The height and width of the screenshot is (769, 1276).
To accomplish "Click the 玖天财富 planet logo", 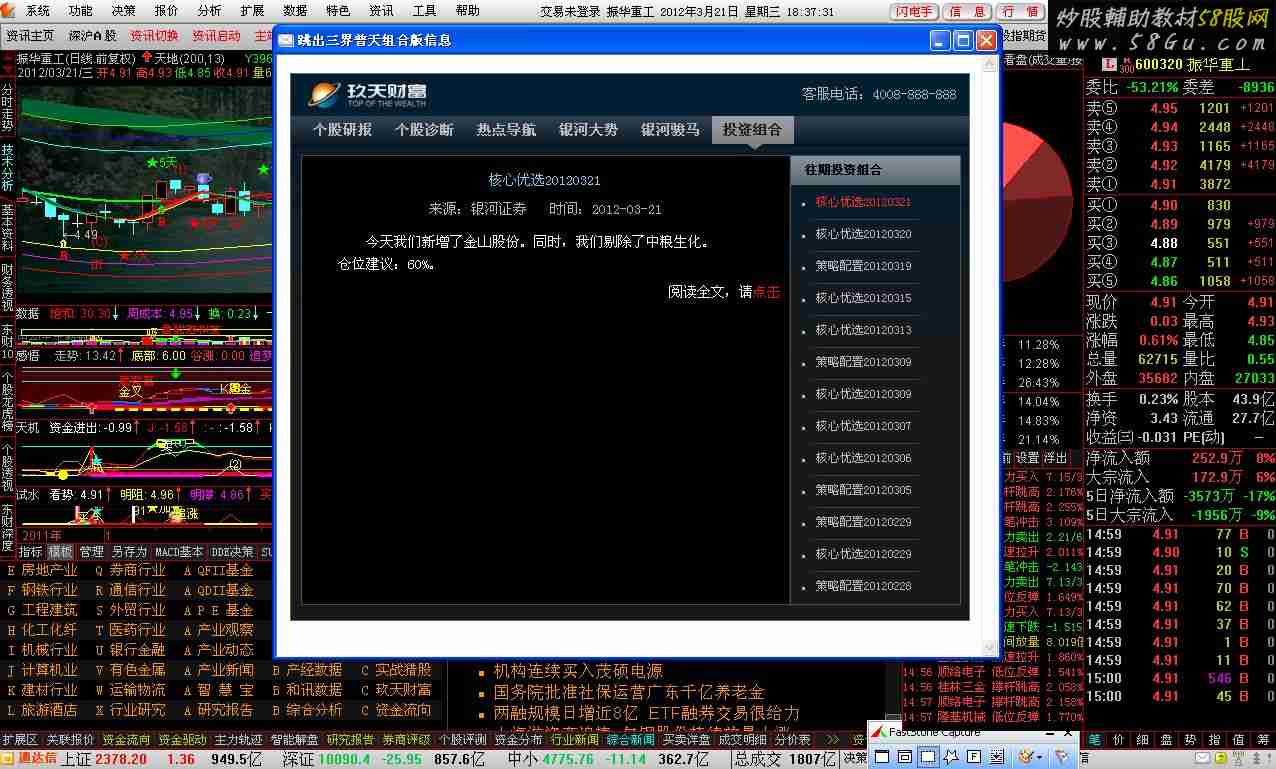I will coord(324,94).
